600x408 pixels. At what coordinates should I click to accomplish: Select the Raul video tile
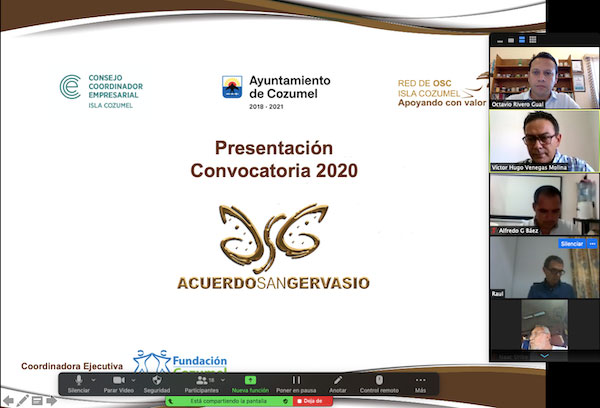point(544,267)
